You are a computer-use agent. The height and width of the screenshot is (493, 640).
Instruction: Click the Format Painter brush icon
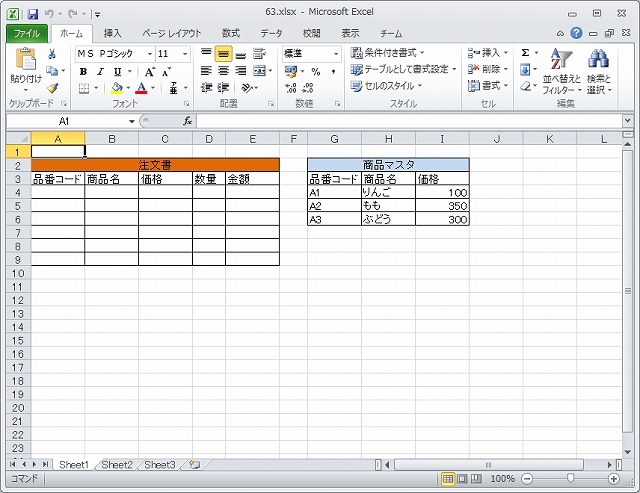[50, 87]
